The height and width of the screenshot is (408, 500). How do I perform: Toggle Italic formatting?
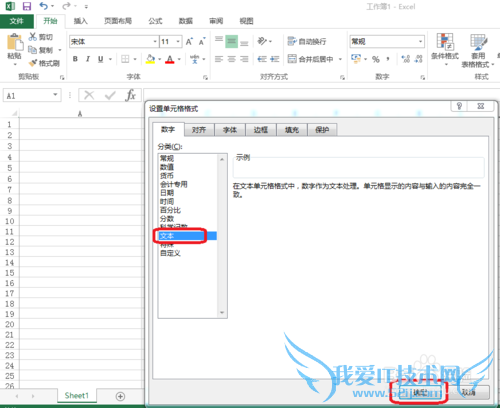pyautogui.click(x=88, y=59)
